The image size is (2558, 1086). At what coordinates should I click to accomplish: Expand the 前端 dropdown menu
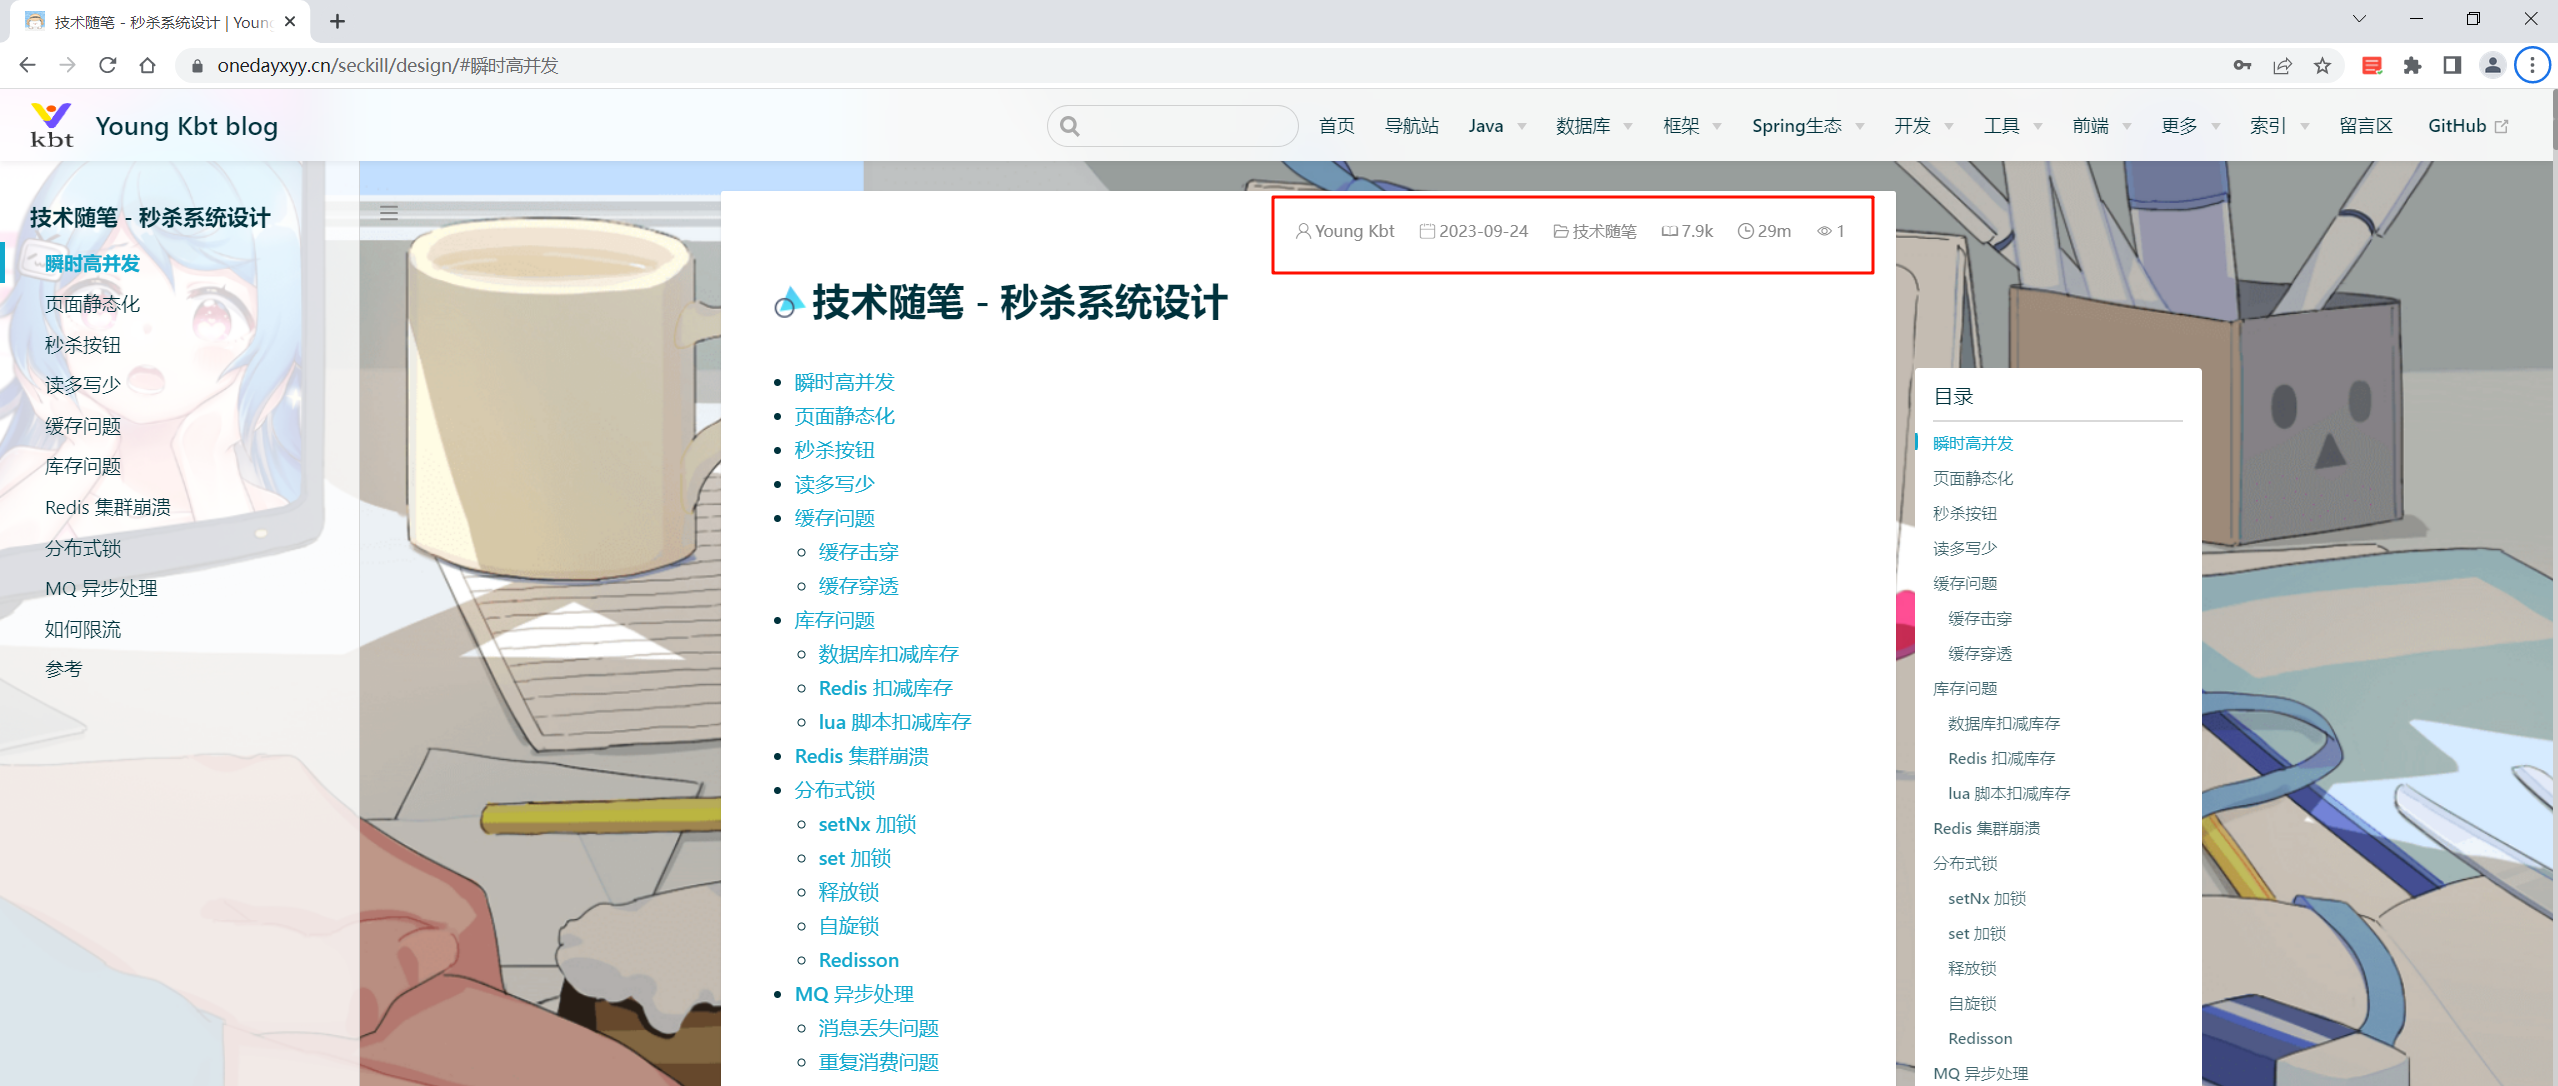(2101, 126)
